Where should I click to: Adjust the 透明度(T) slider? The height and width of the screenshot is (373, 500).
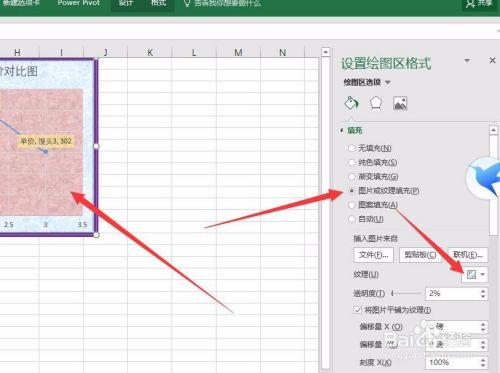pos(407,293)
